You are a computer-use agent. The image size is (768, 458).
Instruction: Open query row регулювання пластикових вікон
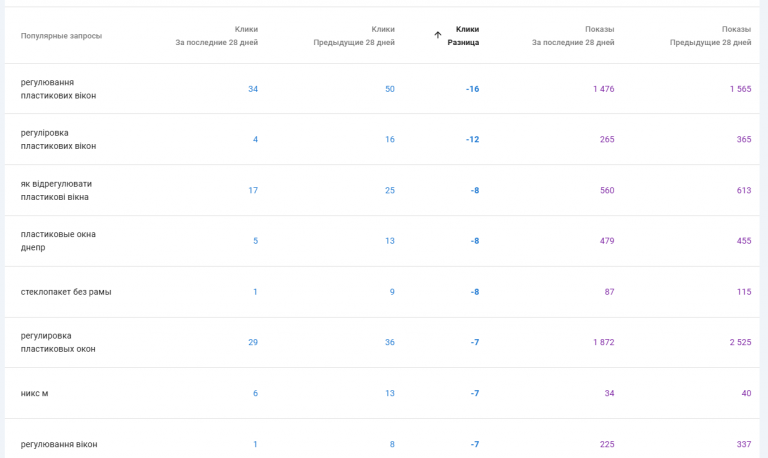pos(58,89)
